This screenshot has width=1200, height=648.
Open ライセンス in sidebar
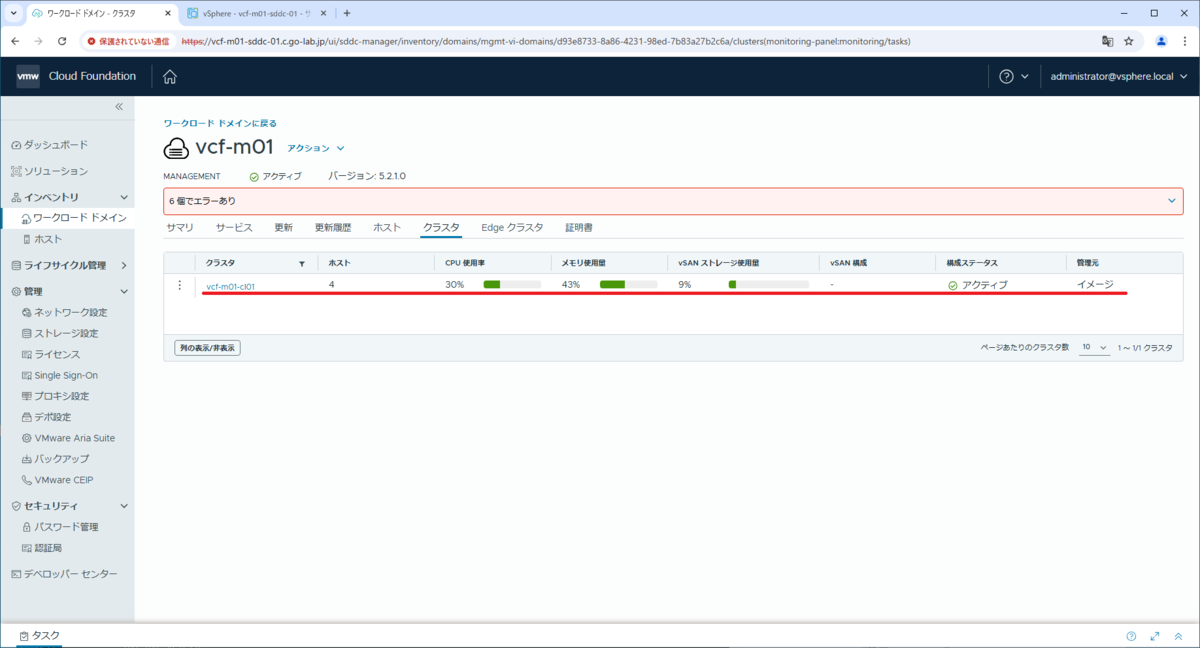pos(50,355)
